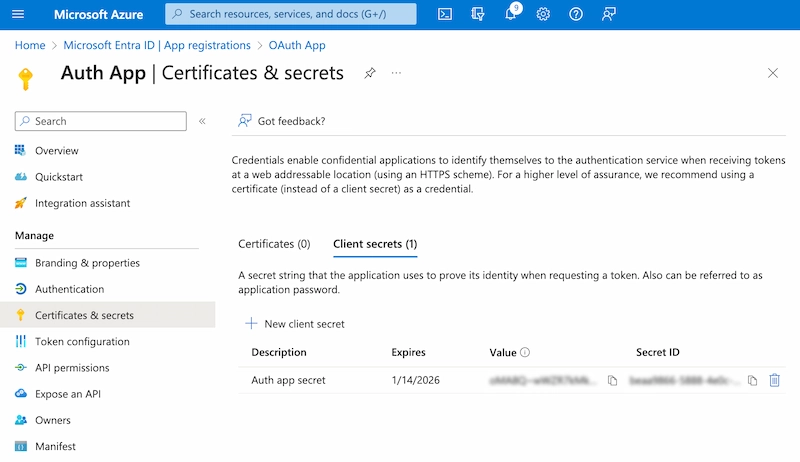
Task: Copy the client secret Value
Action: click(x=612, y=380)
